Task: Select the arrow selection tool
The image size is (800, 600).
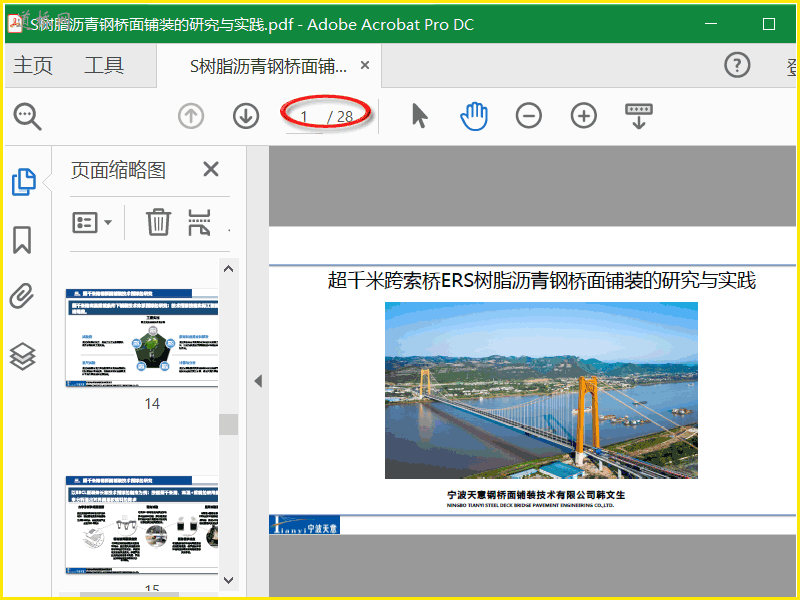Action: (x=419, y=116)
